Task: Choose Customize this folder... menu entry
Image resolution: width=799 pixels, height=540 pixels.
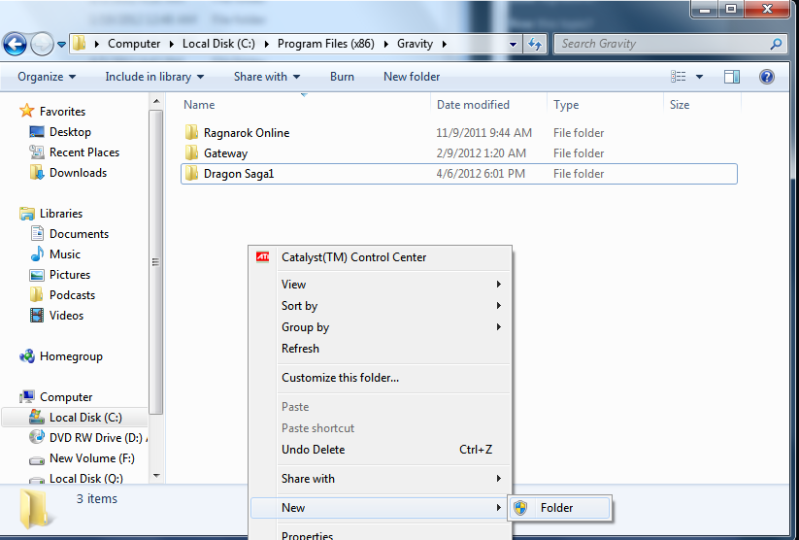Action: pos(381,377)
